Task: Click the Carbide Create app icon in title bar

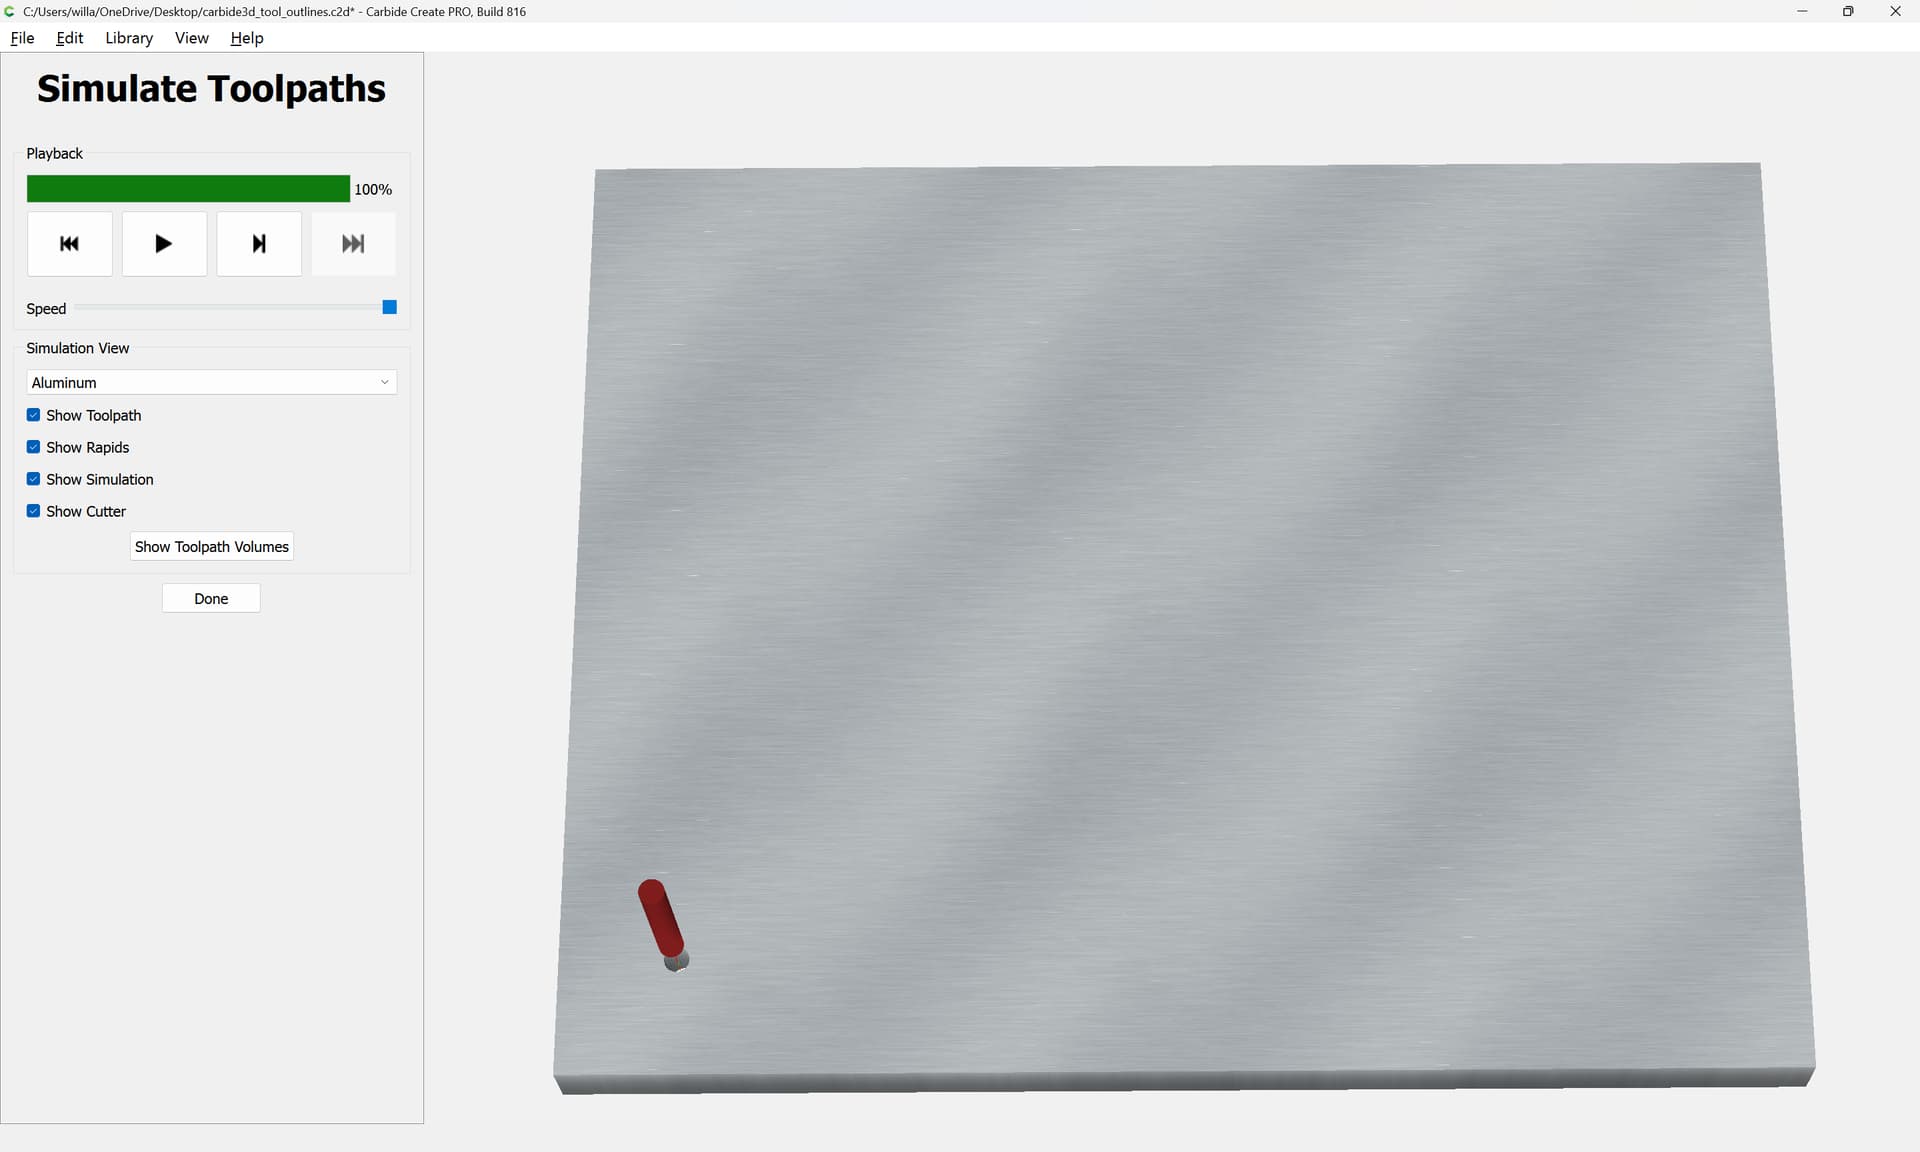Action: 10,11
